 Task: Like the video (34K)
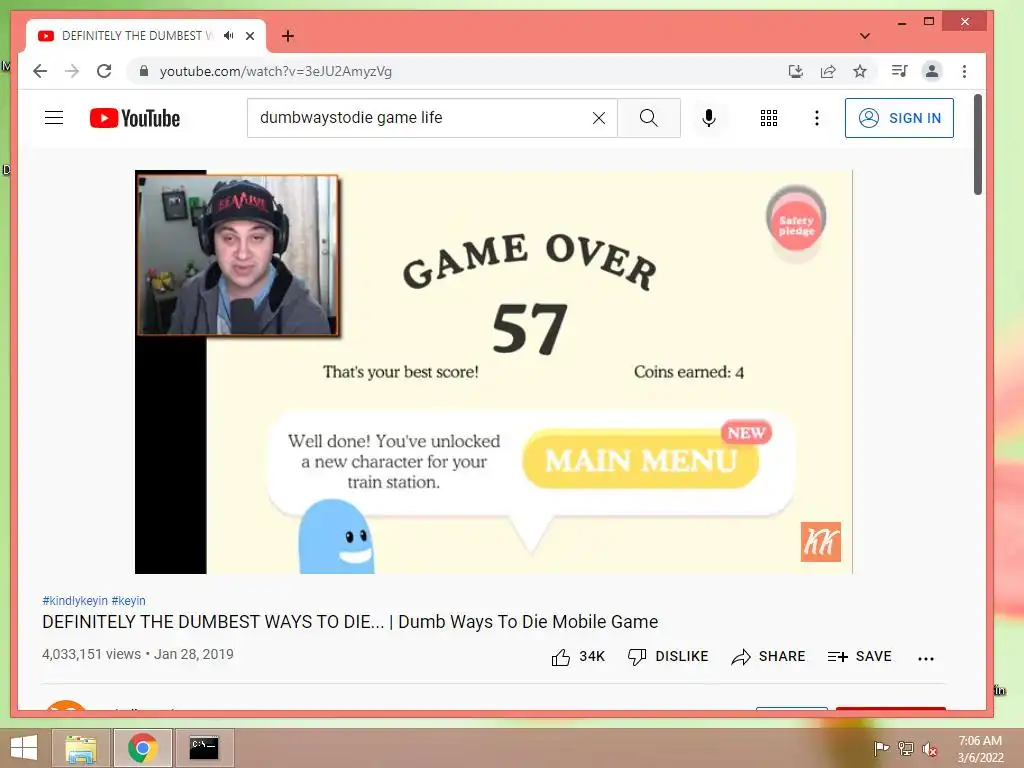(578, 656)
